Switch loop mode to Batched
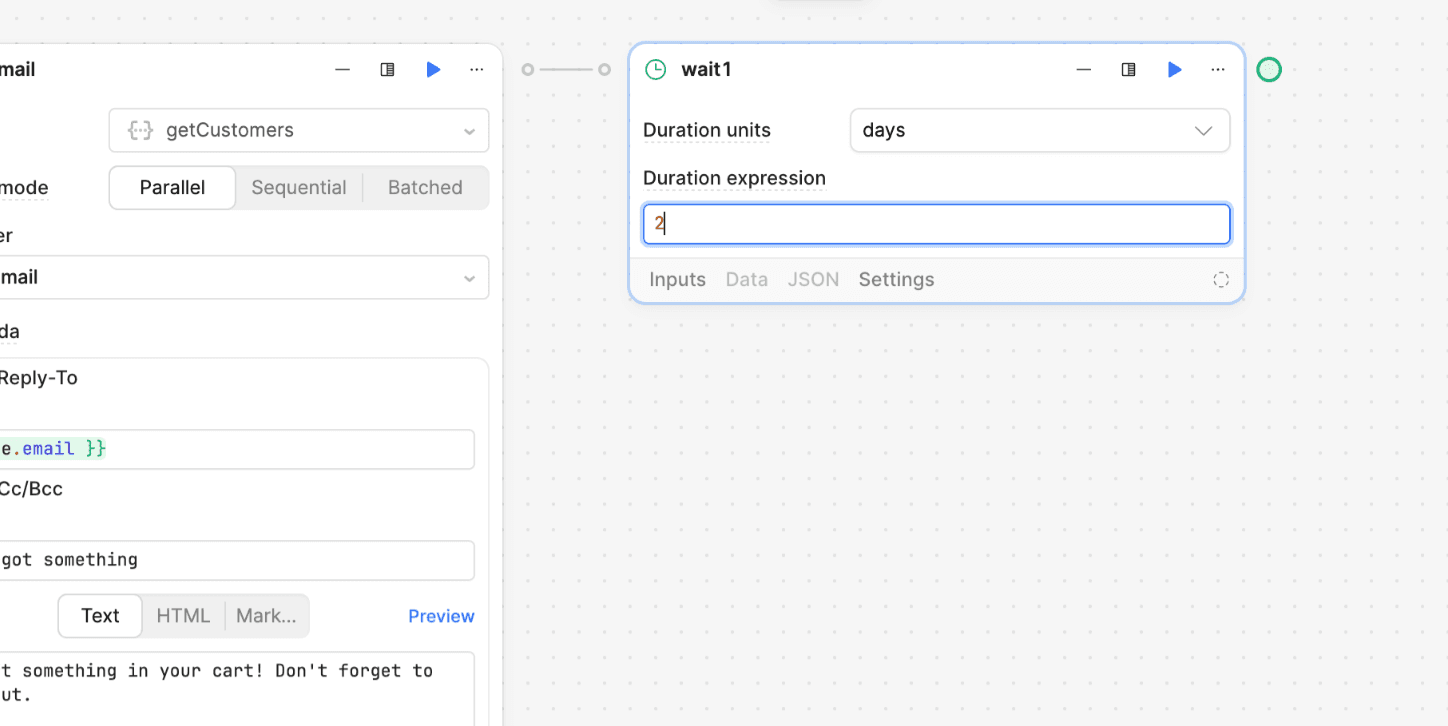 click(x=425, y=187)
